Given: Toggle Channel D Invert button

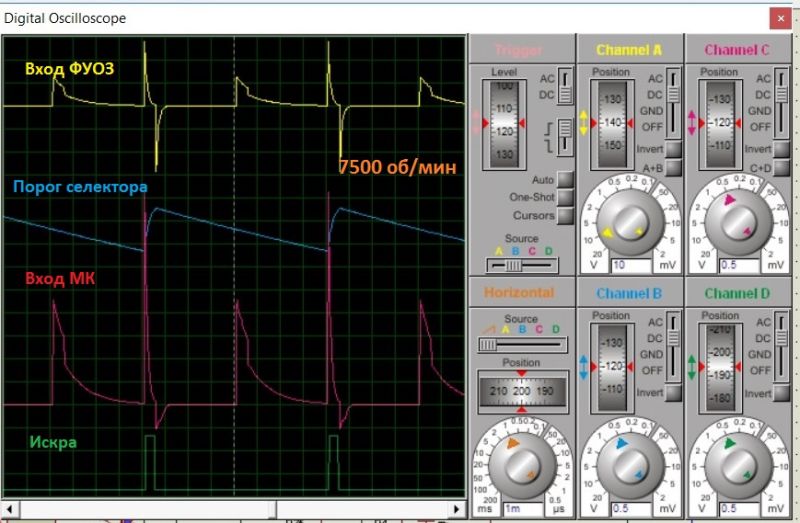Looking at the screenshot, I should pos(782,392).
